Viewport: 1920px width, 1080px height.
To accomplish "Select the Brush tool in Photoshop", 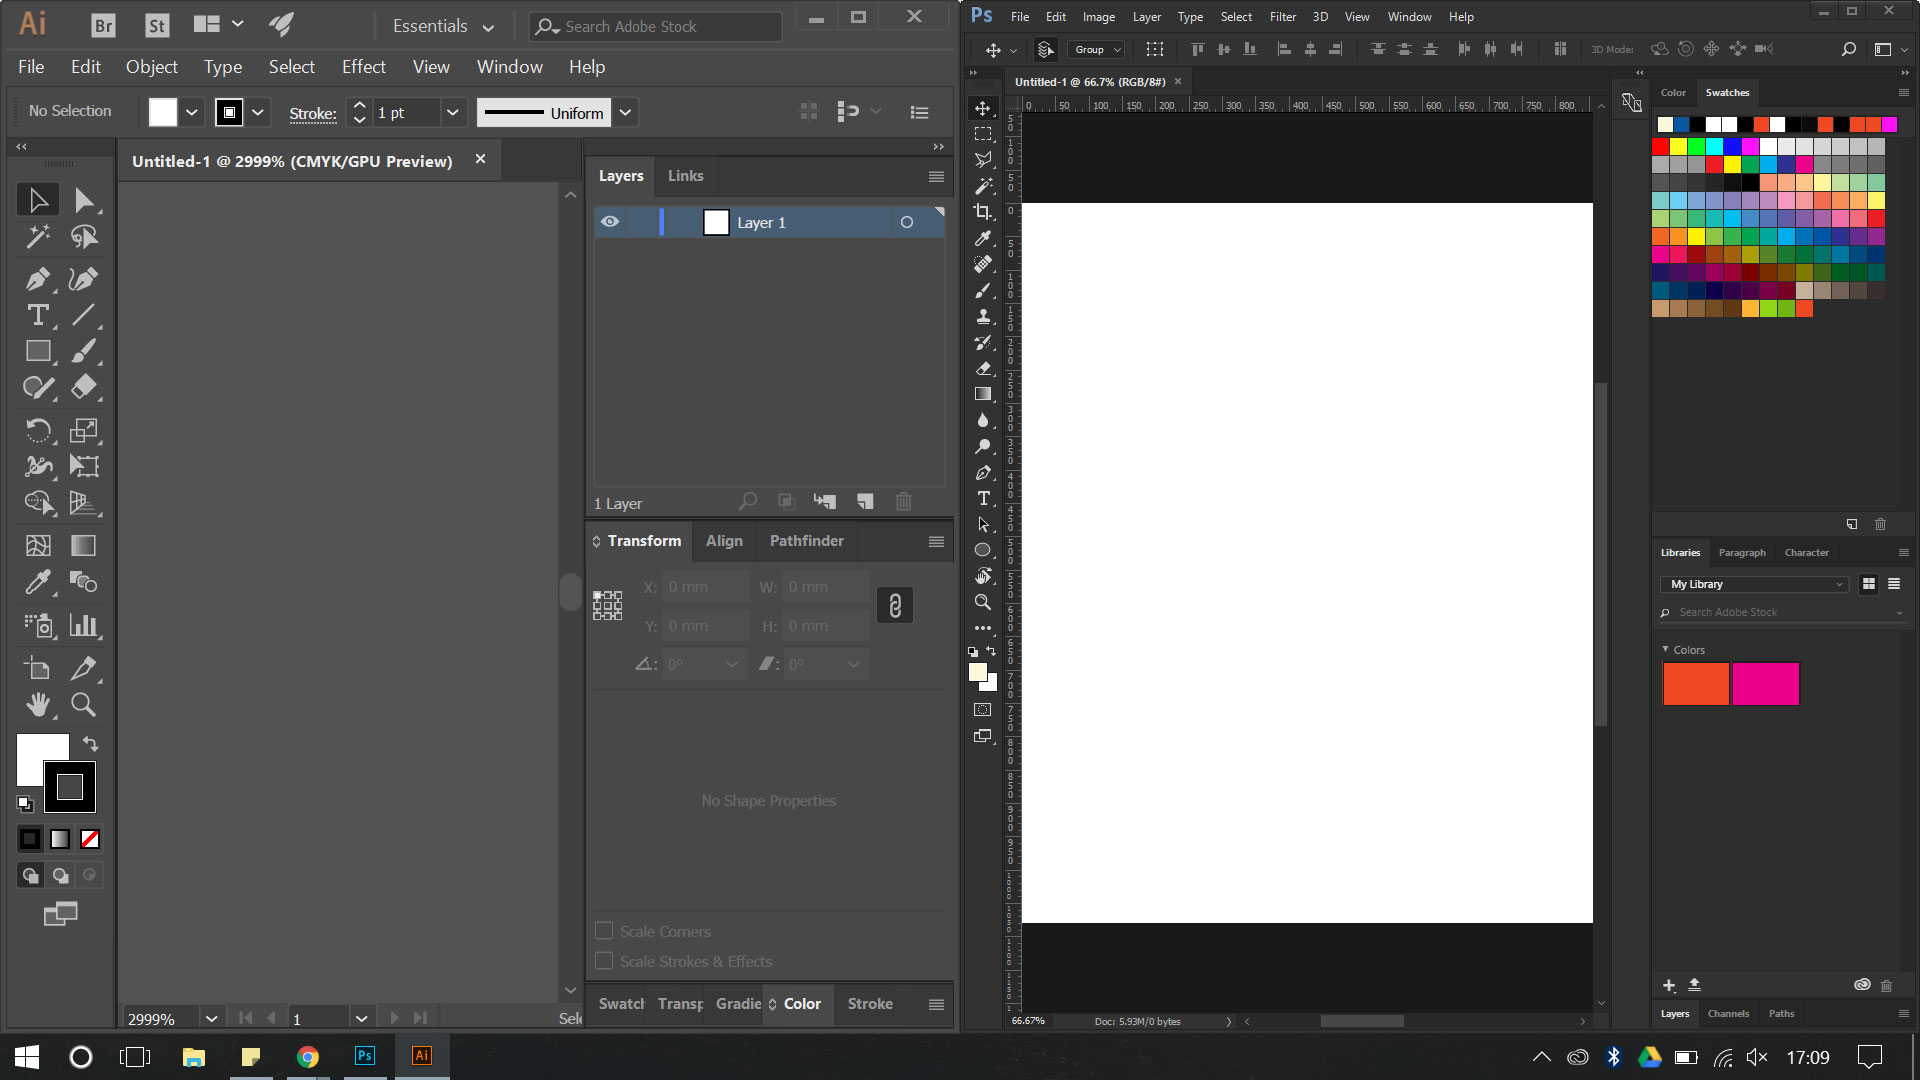I will (x=983, y=290).
